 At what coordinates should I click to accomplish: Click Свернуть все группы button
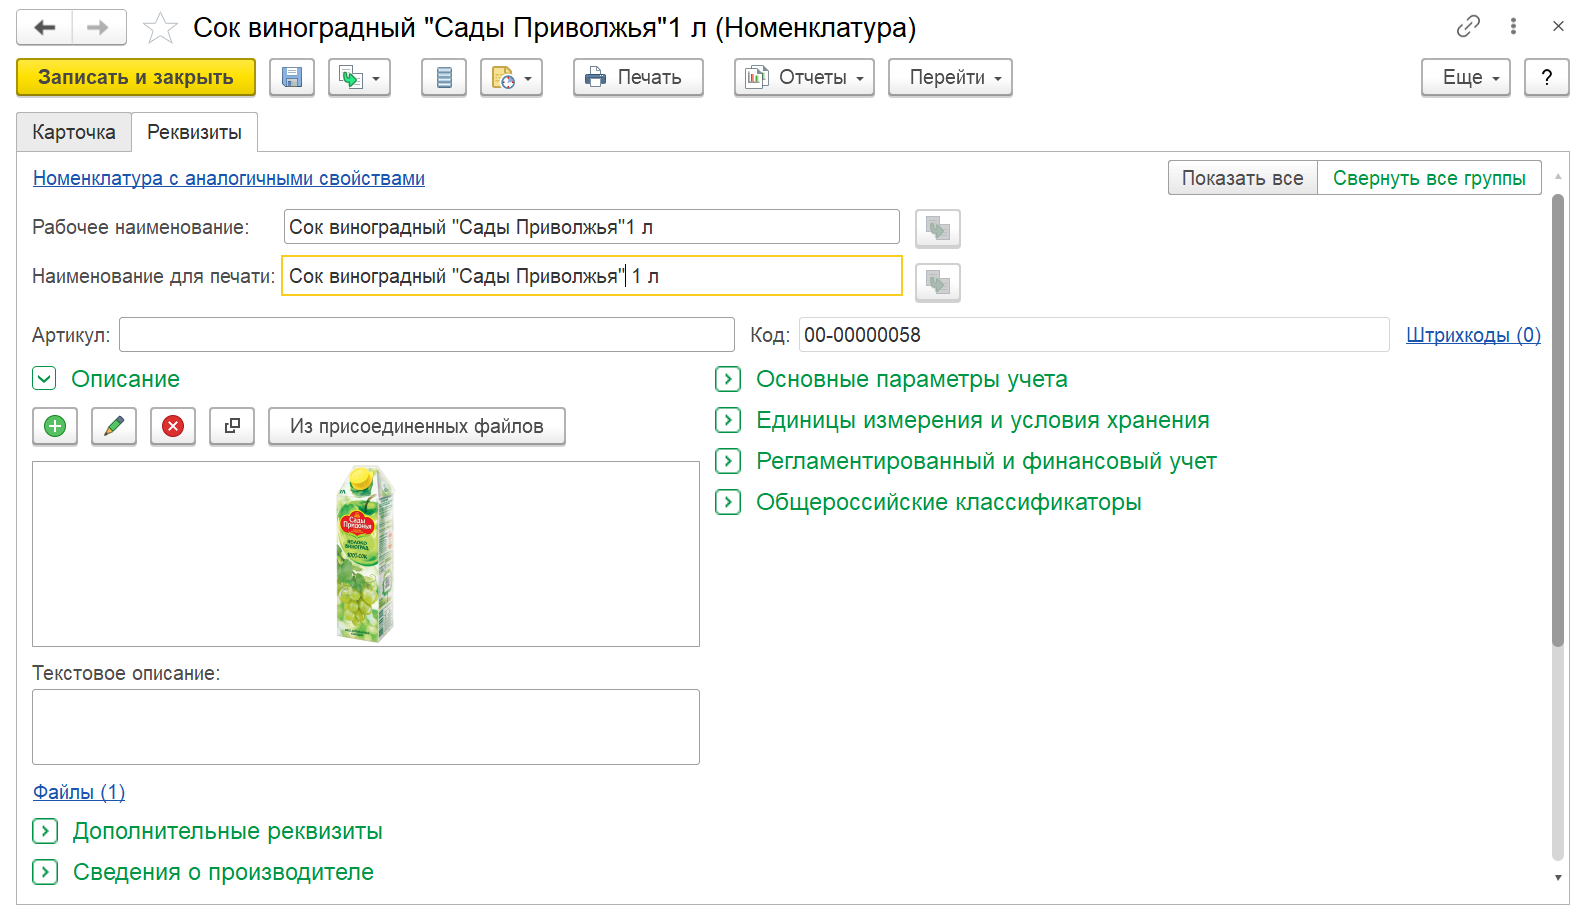(1429, 178)
